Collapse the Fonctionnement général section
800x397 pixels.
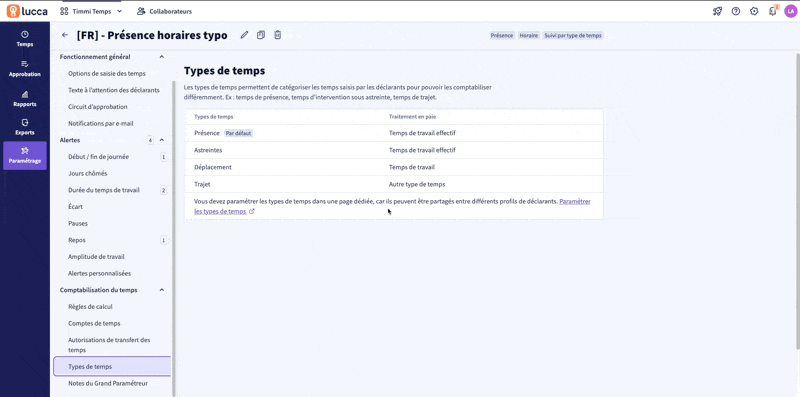point(162,57)
